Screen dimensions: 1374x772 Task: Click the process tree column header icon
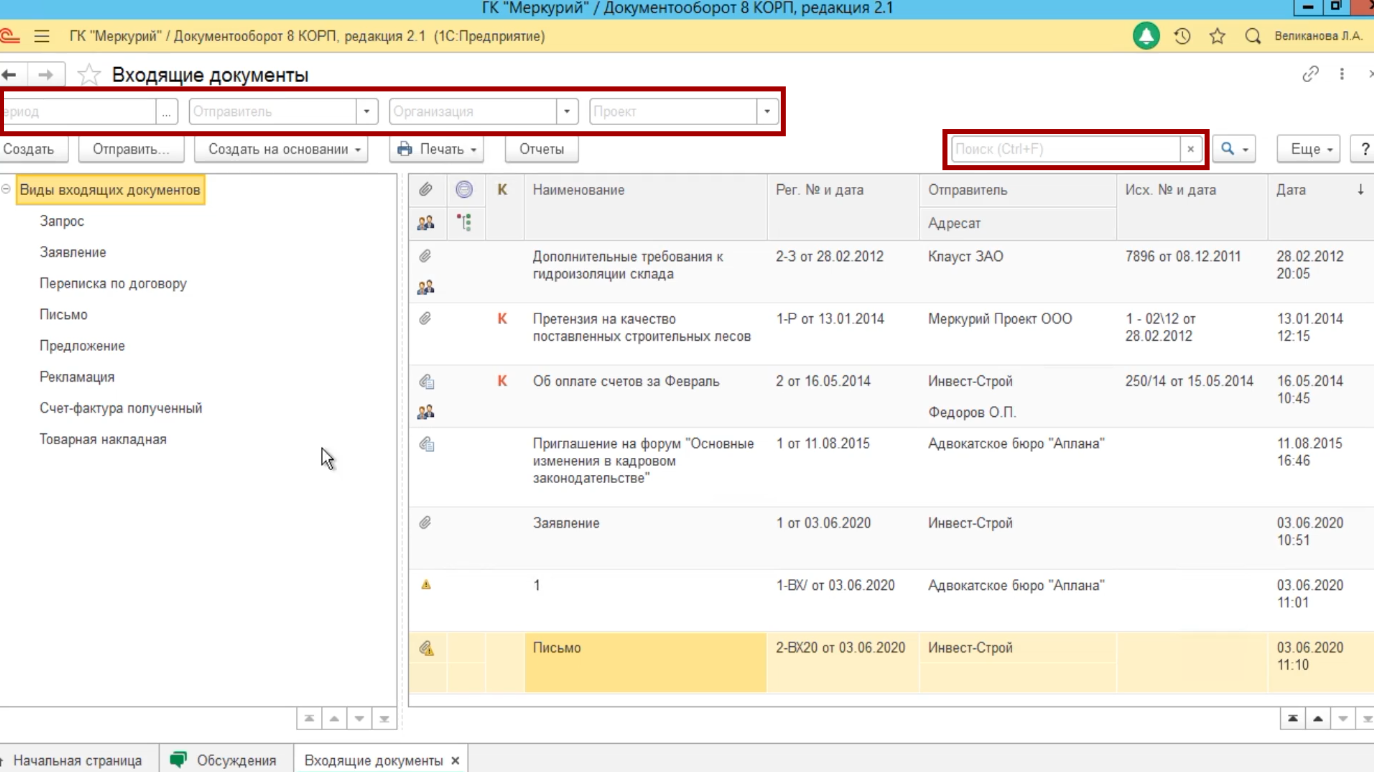click(464, 222)
